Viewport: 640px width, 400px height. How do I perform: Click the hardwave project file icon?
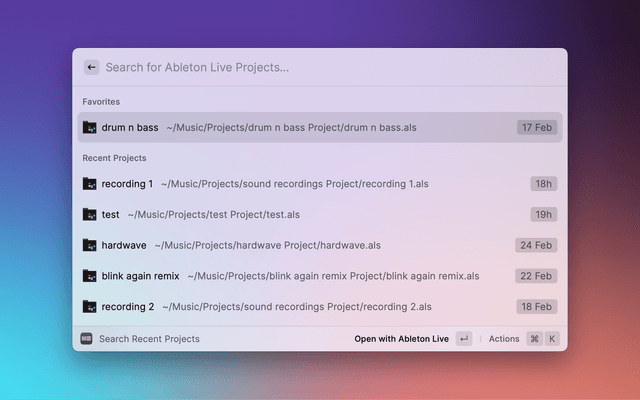[x=89, y=245]
